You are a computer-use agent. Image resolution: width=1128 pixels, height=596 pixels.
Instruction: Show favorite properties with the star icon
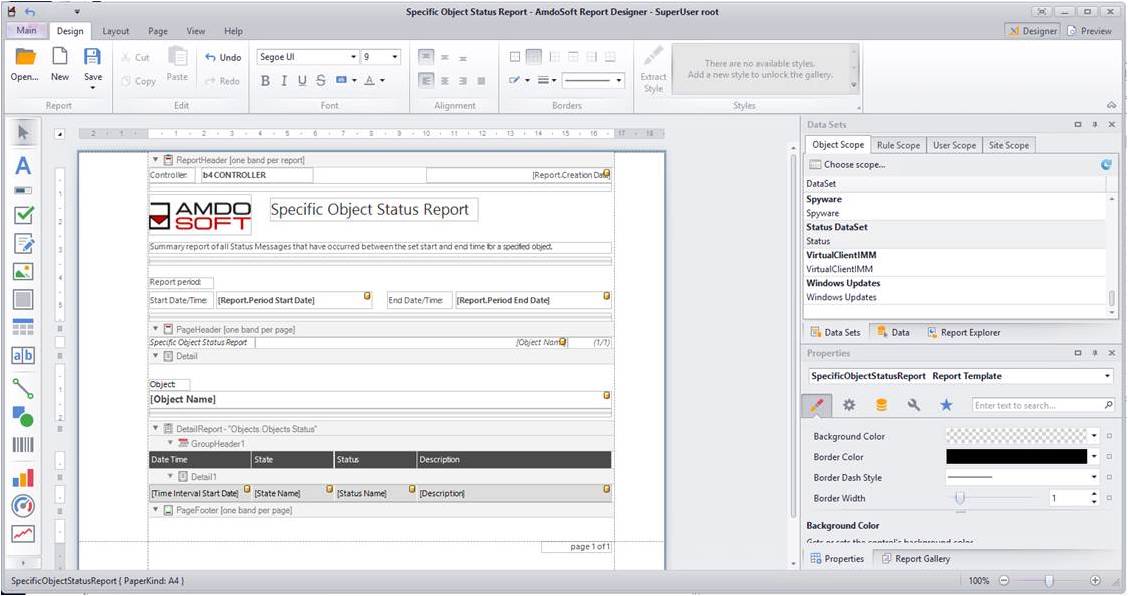(x=946, y=405)
